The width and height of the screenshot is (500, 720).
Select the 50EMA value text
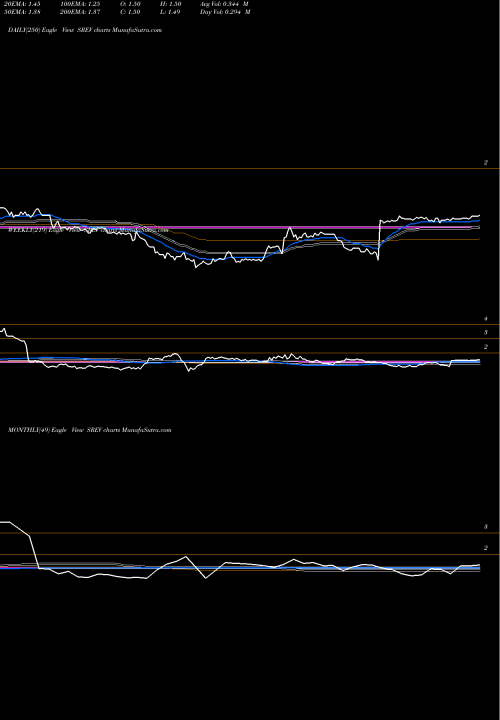tap(21, 12)
